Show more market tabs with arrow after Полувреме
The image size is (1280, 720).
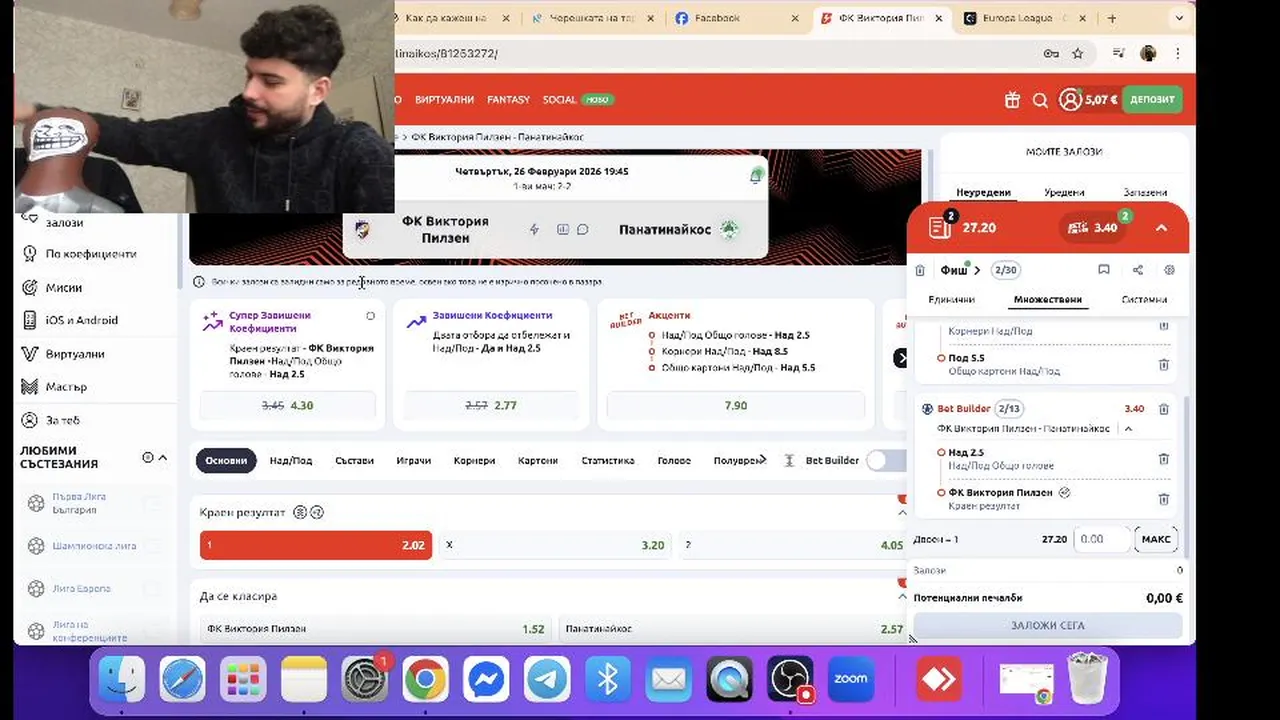click(x=763, y=460)
